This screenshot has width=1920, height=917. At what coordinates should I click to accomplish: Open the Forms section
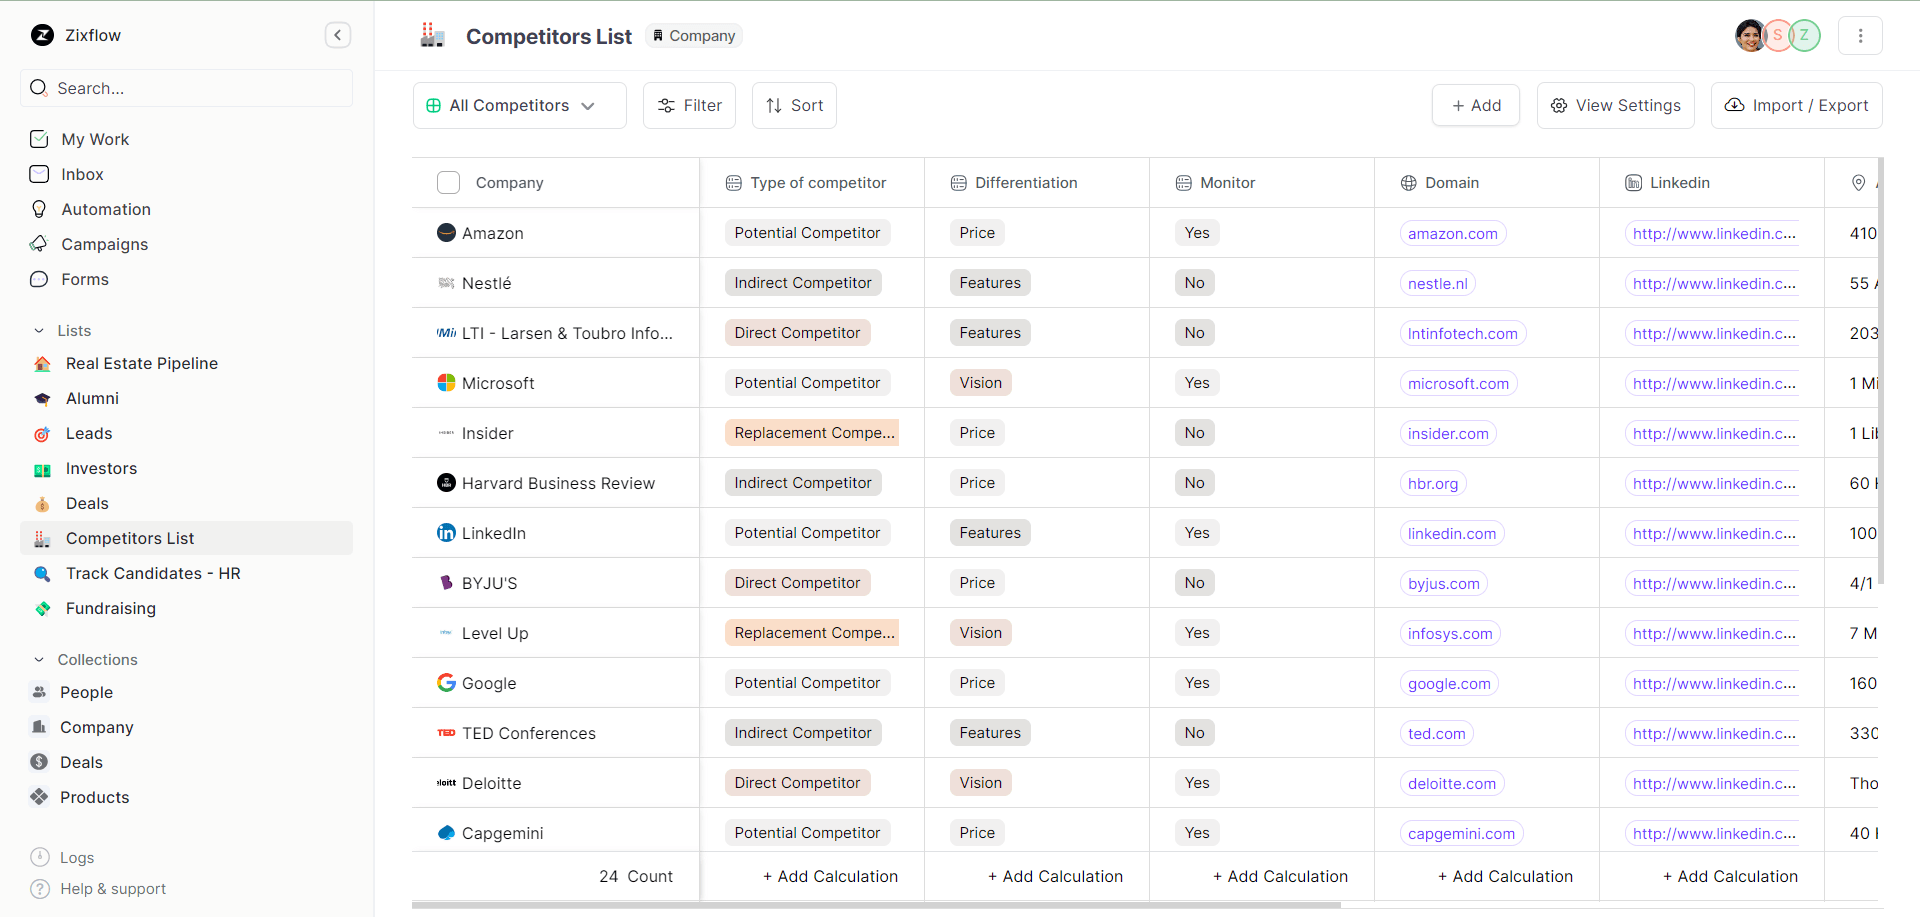(85, 279)
